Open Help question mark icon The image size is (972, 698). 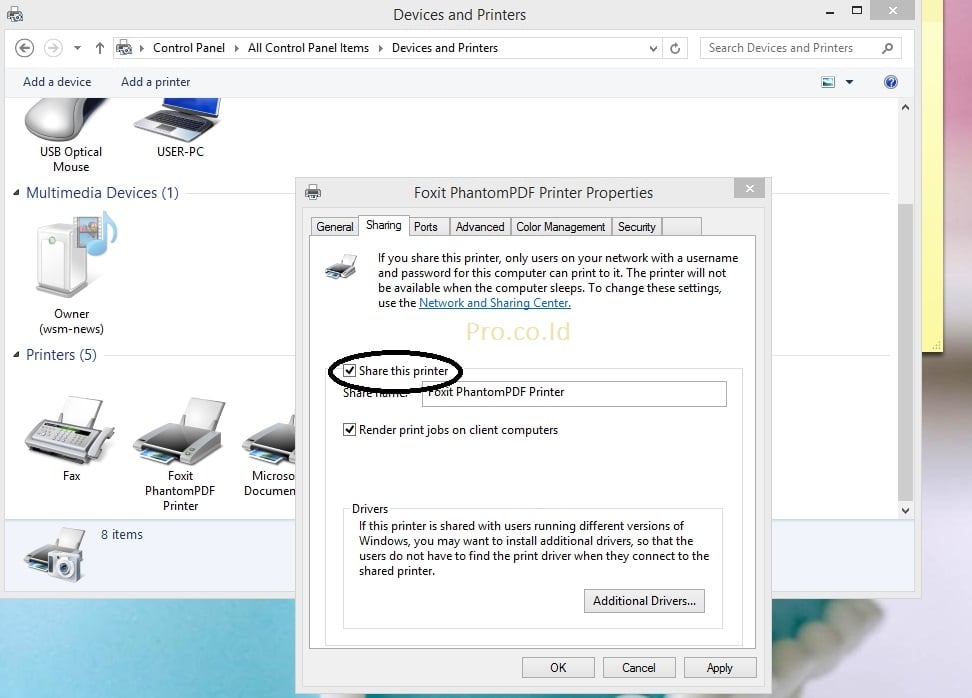891,82
